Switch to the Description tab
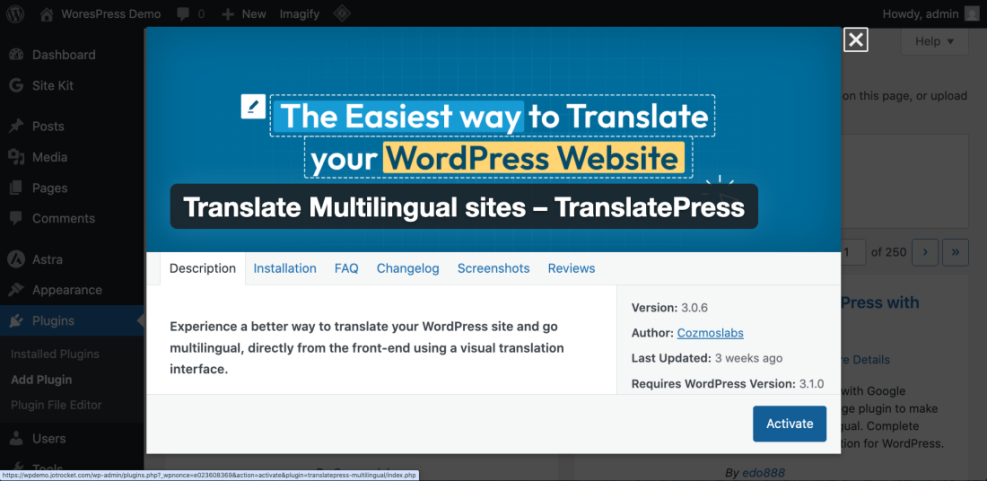This screenshot has width=987, height=481. tap(203, 268)
